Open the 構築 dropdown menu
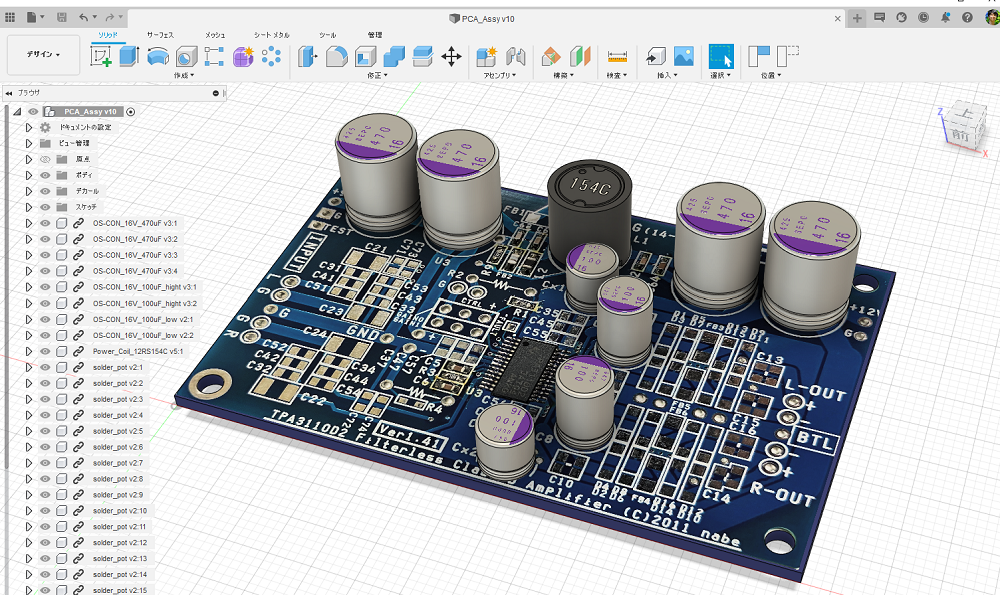The width and height of the screenshot is (1000, 595). point(563,75)
